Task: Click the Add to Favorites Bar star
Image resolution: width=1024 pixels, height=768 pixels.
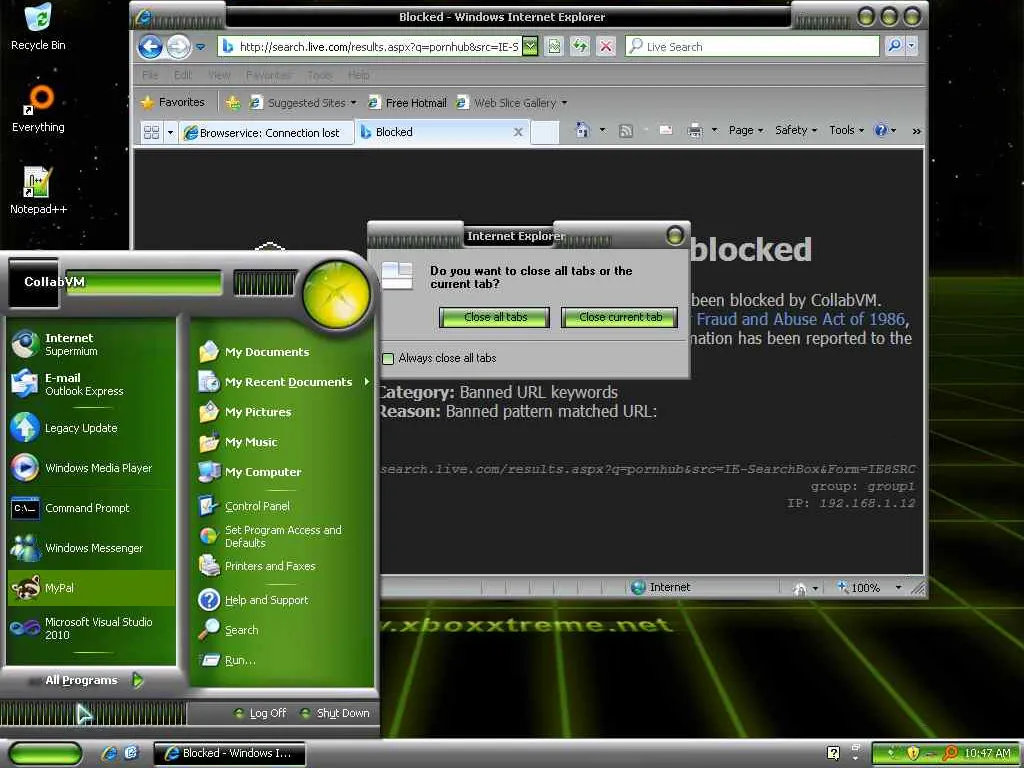Action: point(232,103)
